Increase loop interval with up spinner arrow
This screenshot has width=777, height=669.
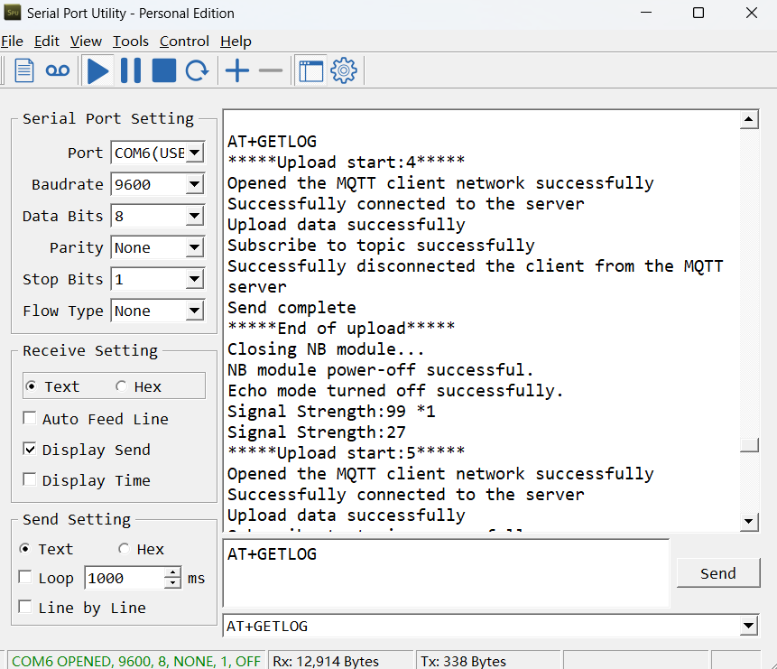172,573
